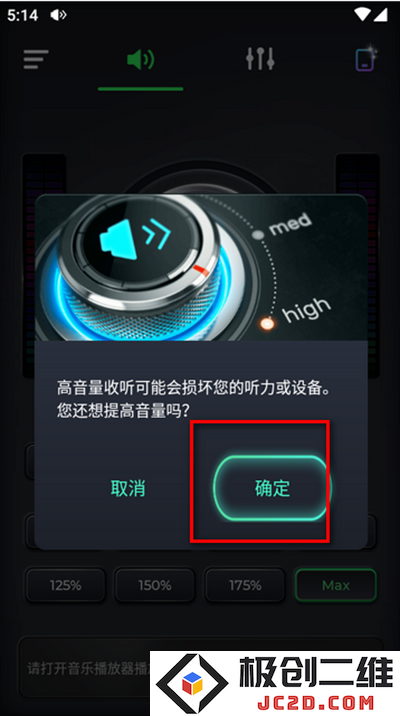Select the 150% boost preset
This screenshot has width=400, height=716.
[x=155, y=585]
